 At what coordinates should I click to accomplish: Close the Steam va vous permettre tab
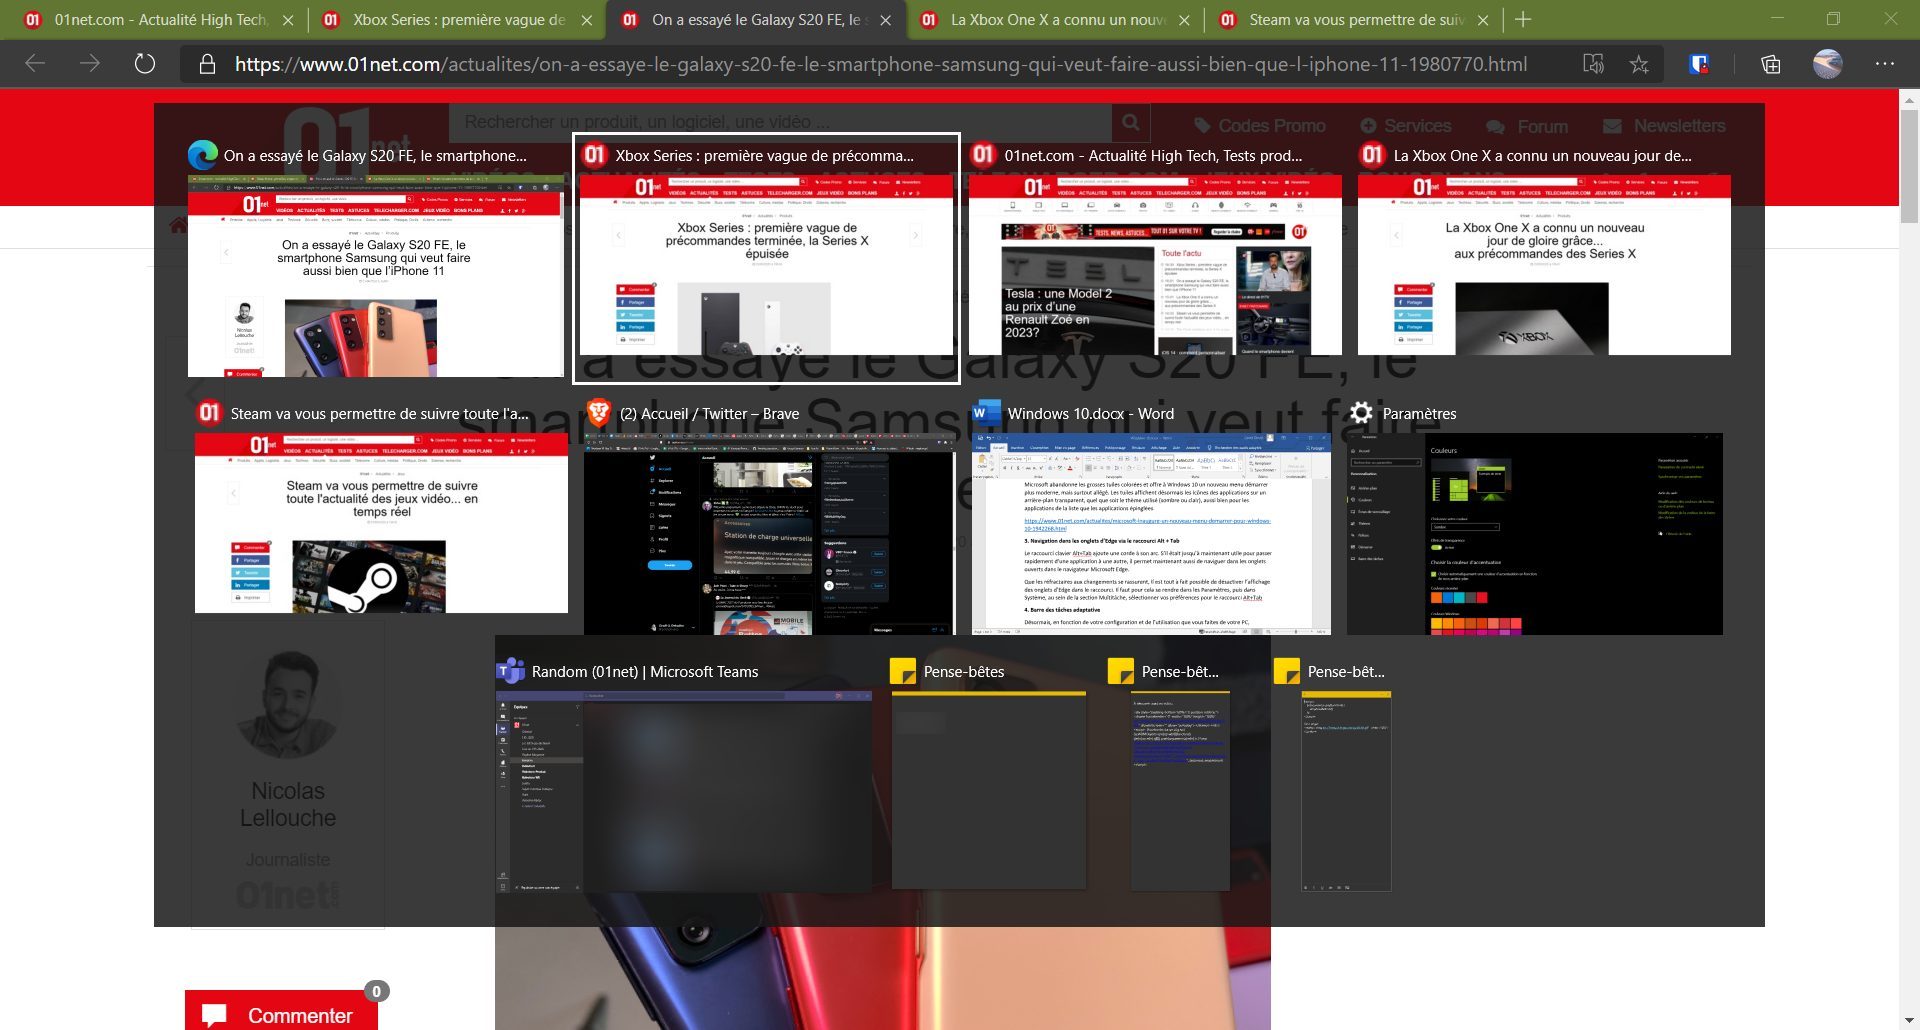pos(1483,20)
